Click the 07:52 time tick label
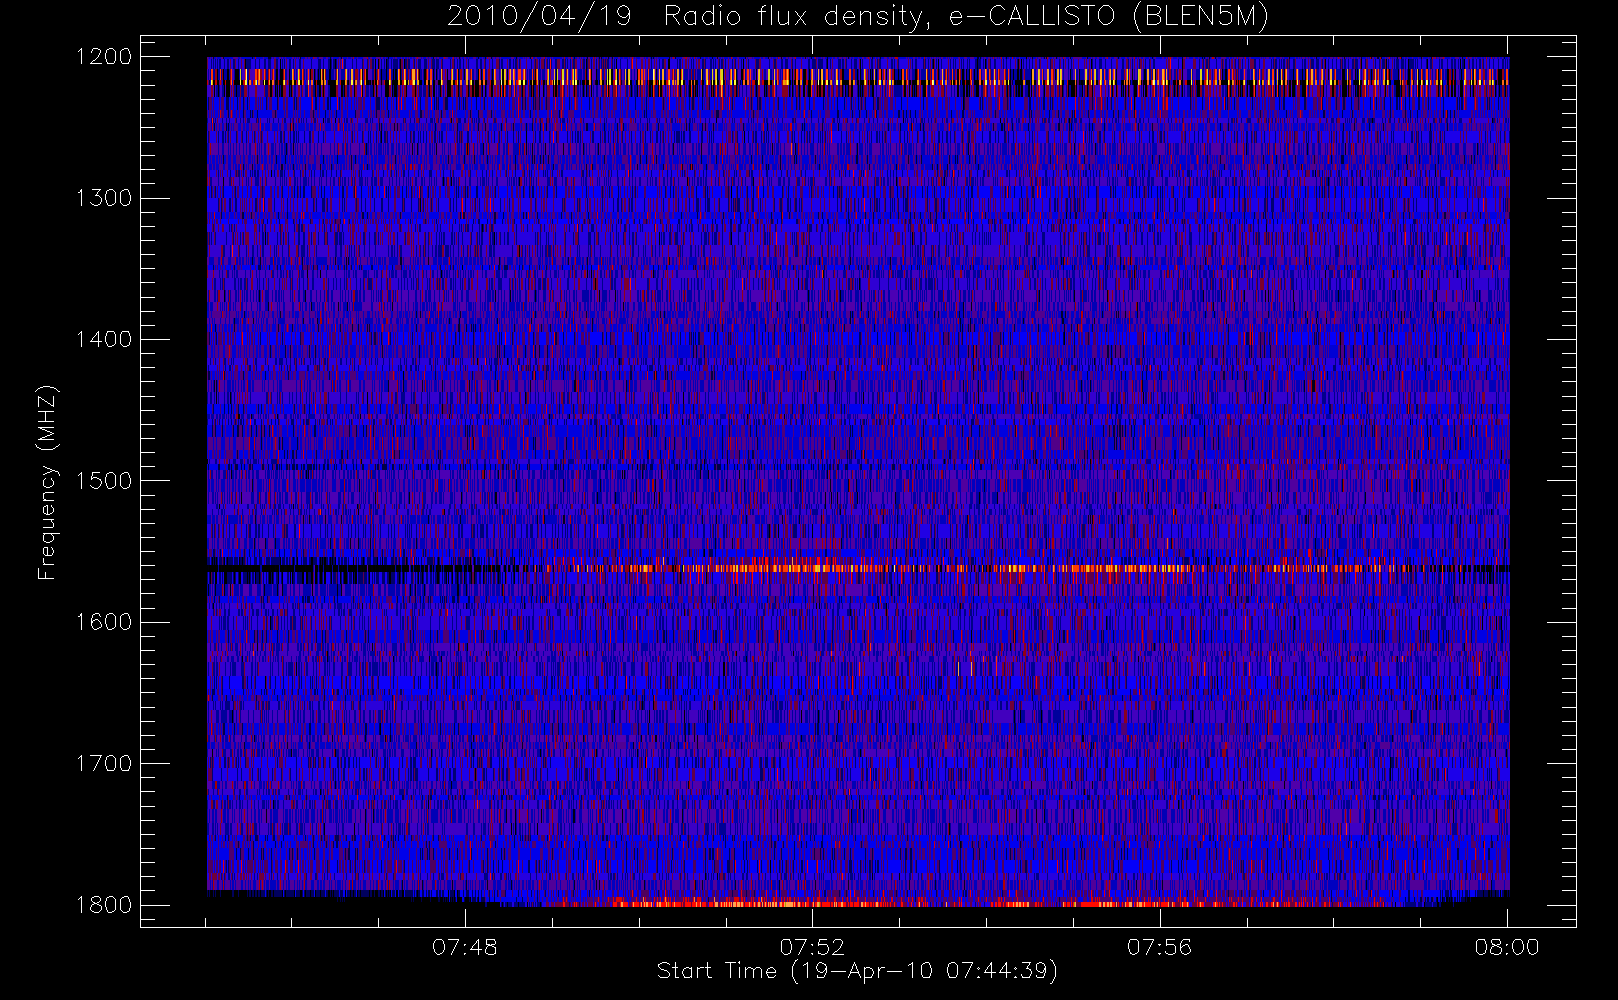 pos(812,947)
